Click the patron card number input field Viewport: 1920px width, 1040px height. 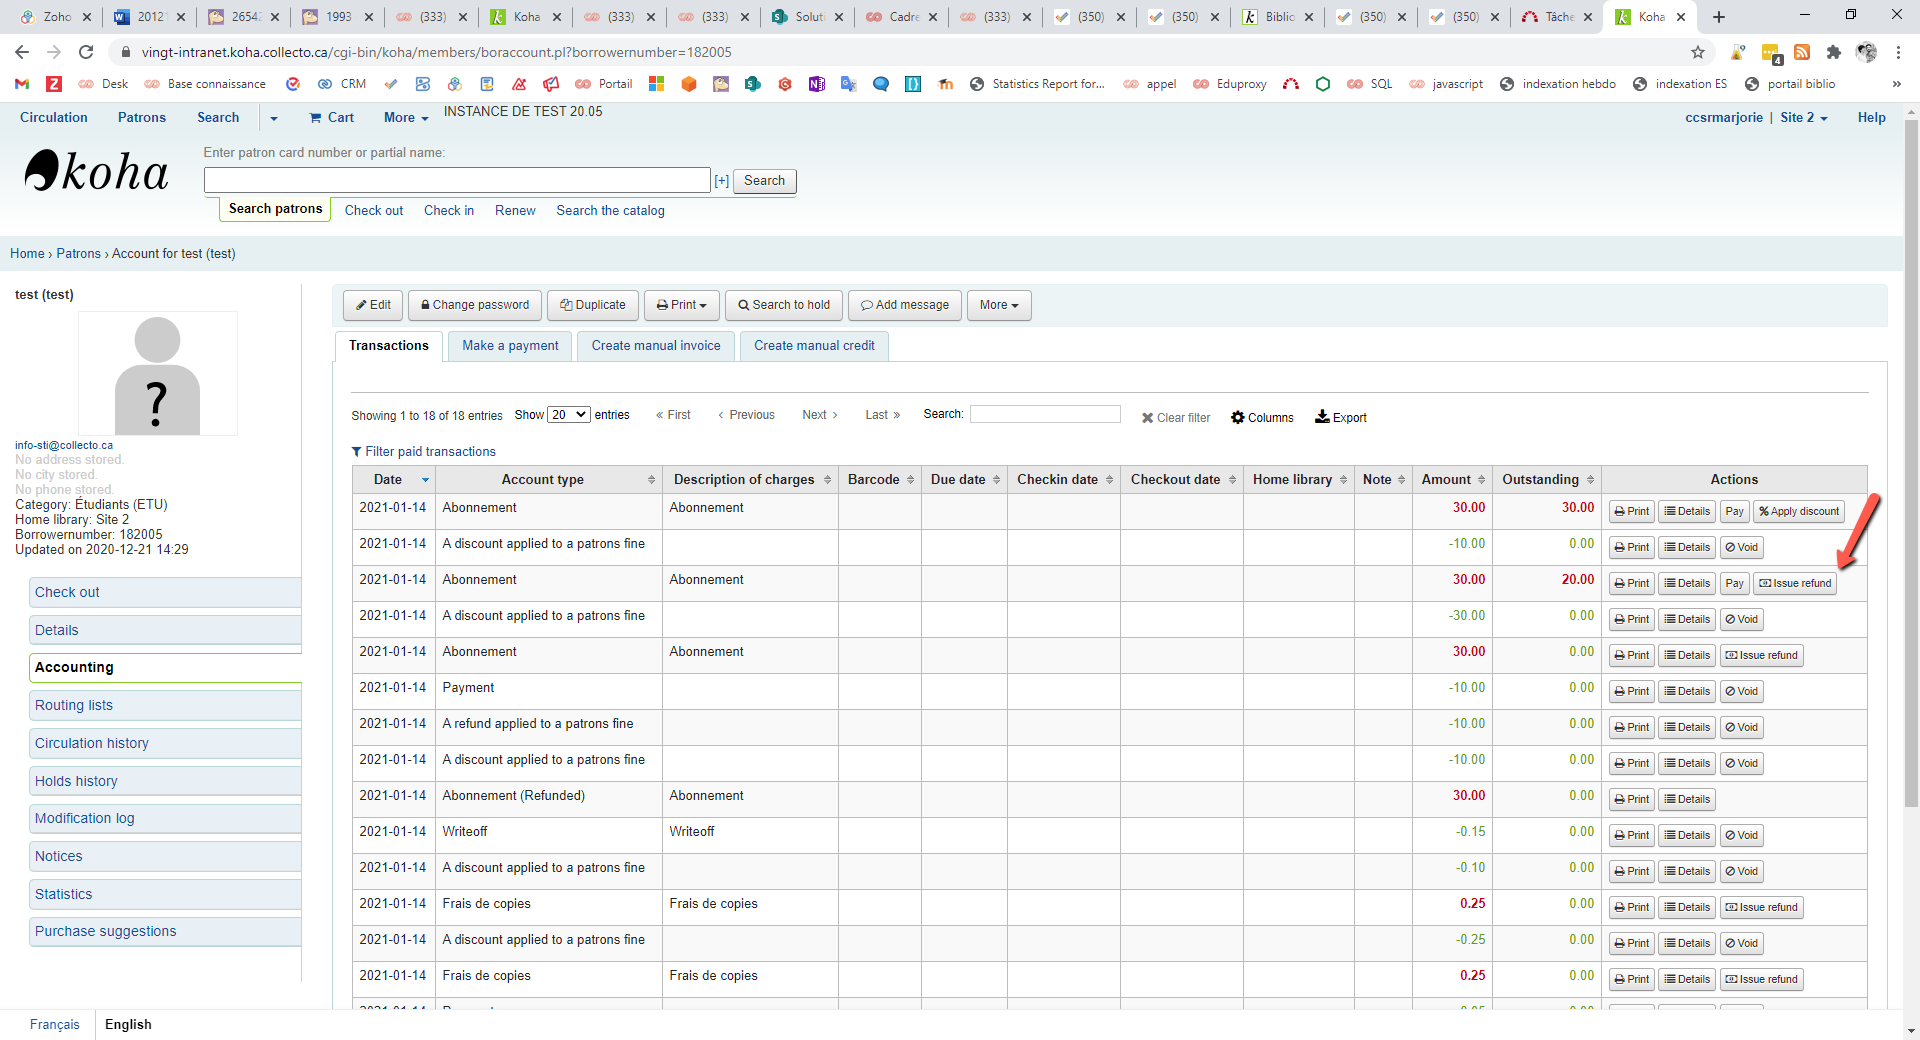pyautogui.click(x=457, y=181)
